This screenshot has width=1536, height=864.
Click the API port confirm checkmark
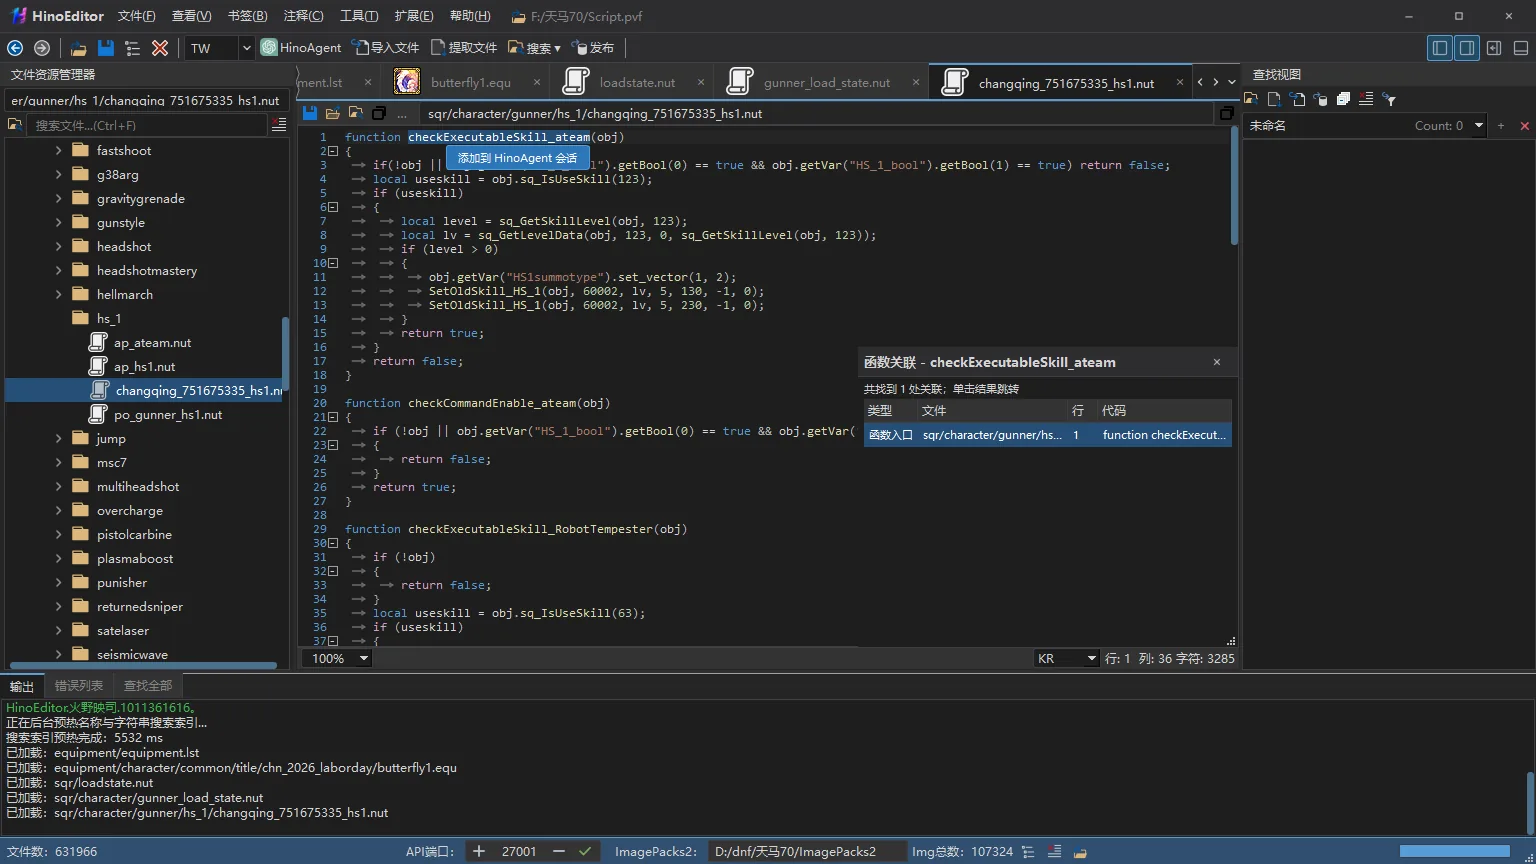[x=585, y=851]
